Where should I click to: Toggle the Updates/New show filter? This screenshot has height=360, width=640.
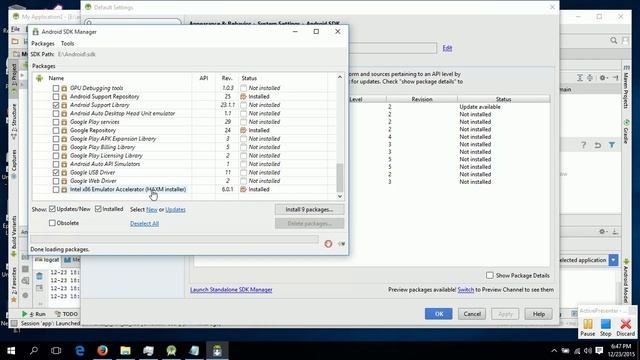52,209
